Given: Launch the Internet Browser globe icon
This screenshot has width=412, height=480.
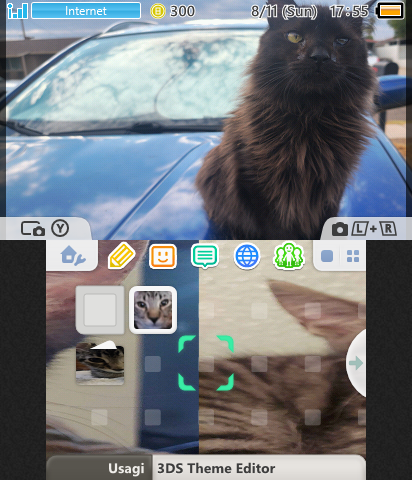Looking at the screenshot, I should pyautogui.click(x=247, y=256).
